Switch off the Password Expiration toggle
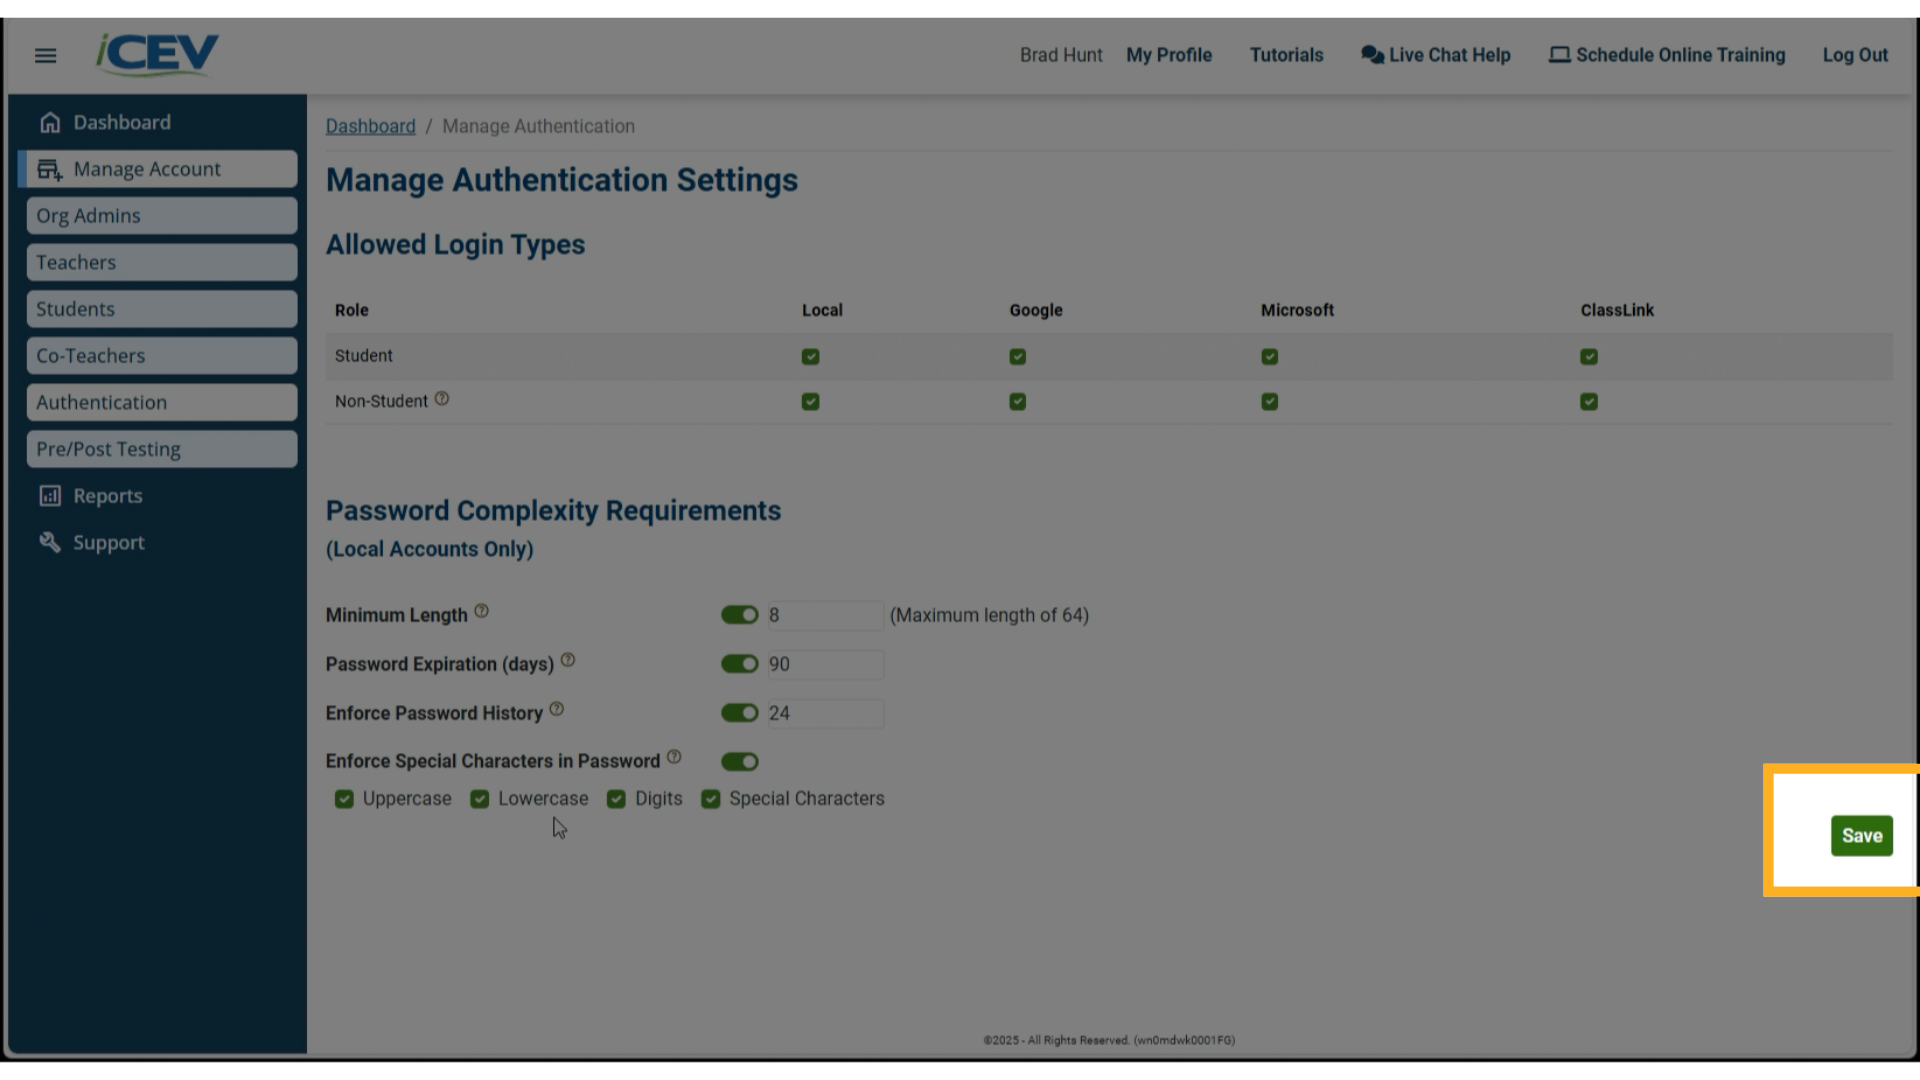 click(740, 664)
